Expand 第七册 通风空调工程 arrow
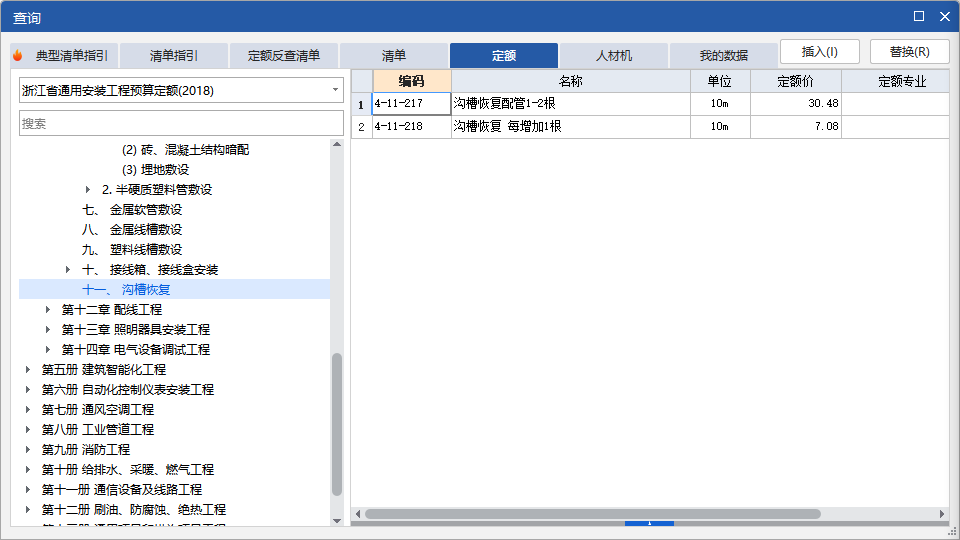This screenshot has width=960, height=540. coord(28,410)
